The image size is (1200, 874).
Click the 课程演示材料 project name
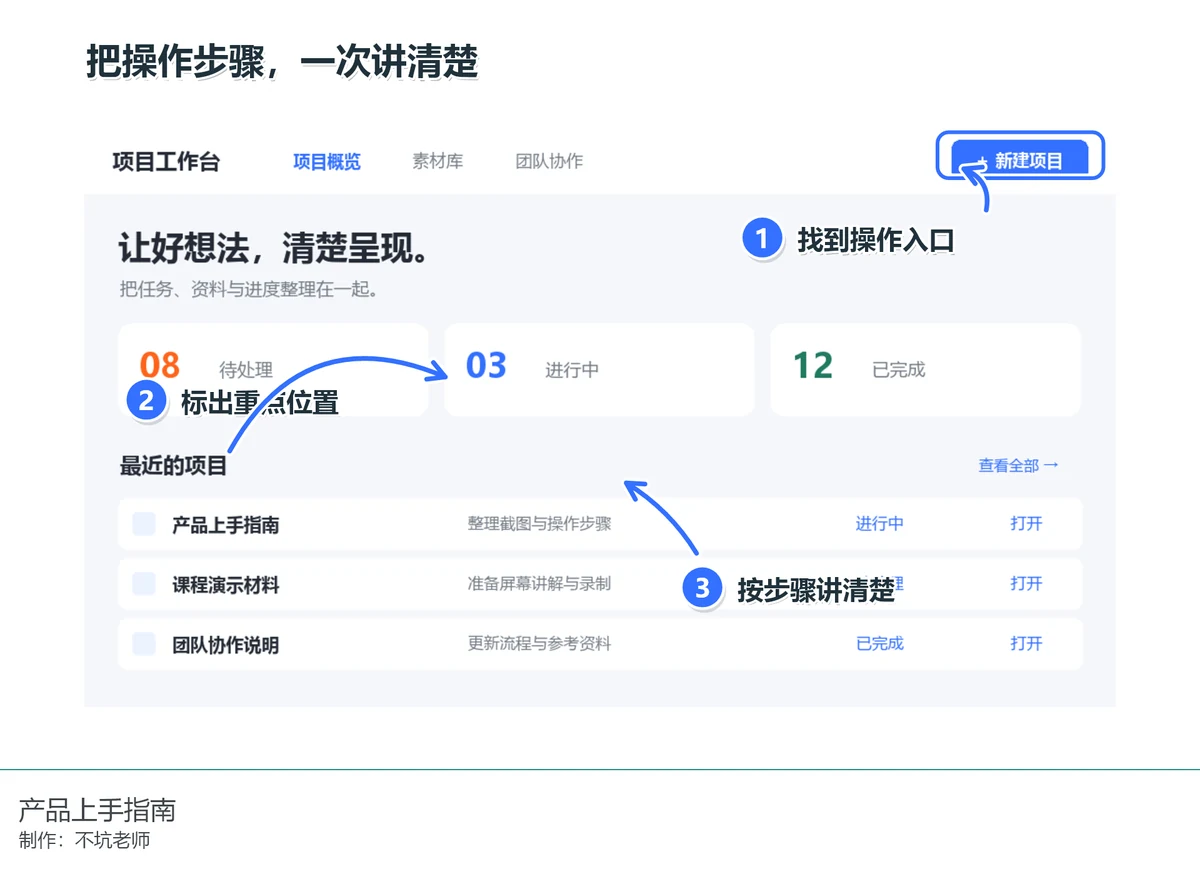click(225, 585)
